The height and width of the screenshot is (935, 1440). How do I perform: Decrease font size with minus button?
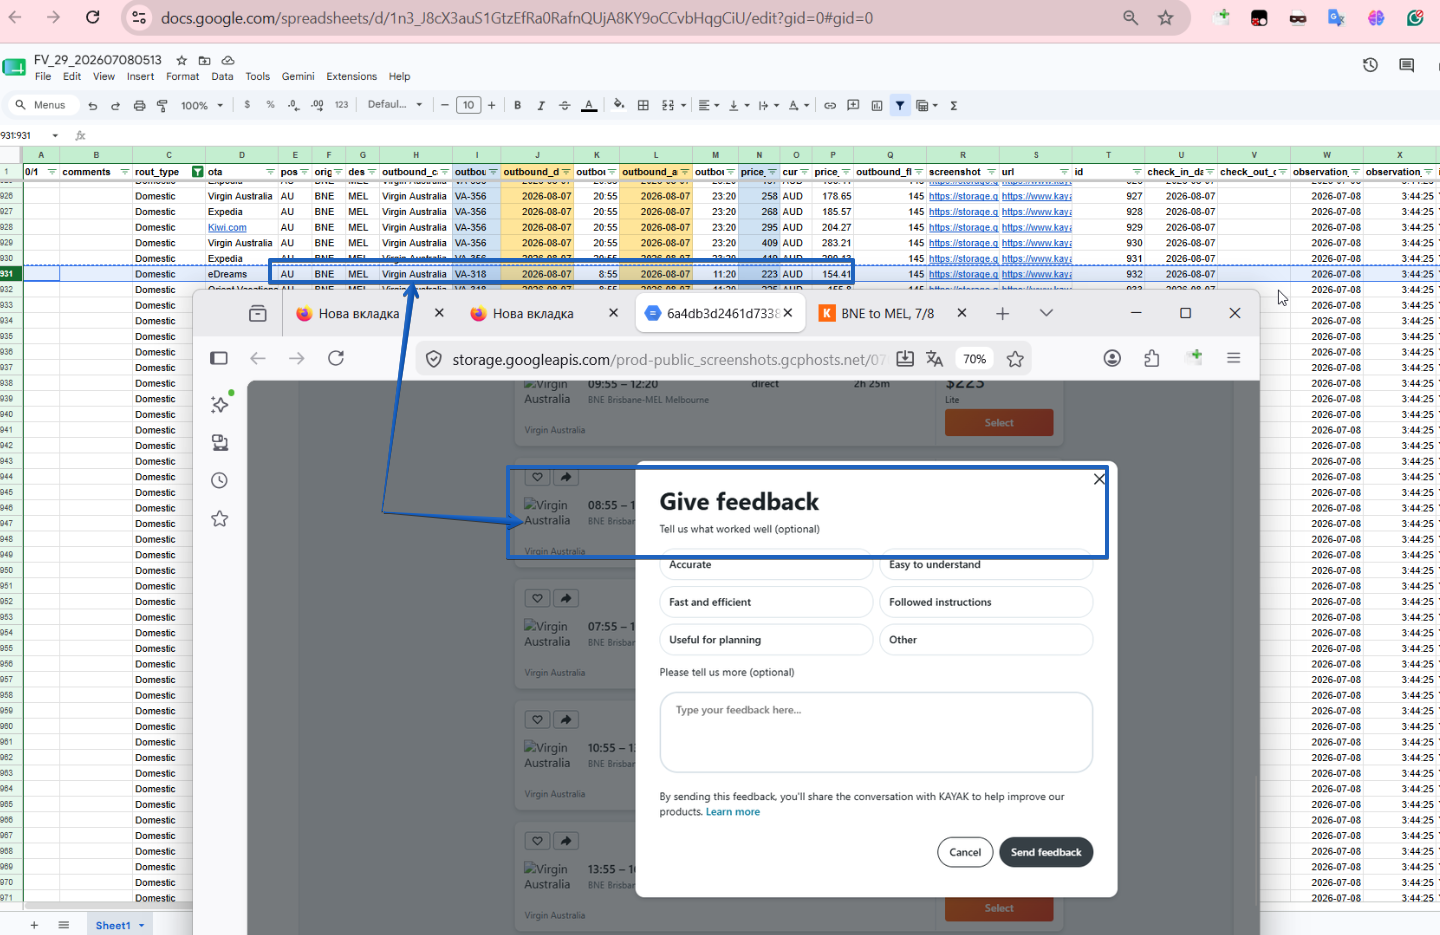coord(445,105)
